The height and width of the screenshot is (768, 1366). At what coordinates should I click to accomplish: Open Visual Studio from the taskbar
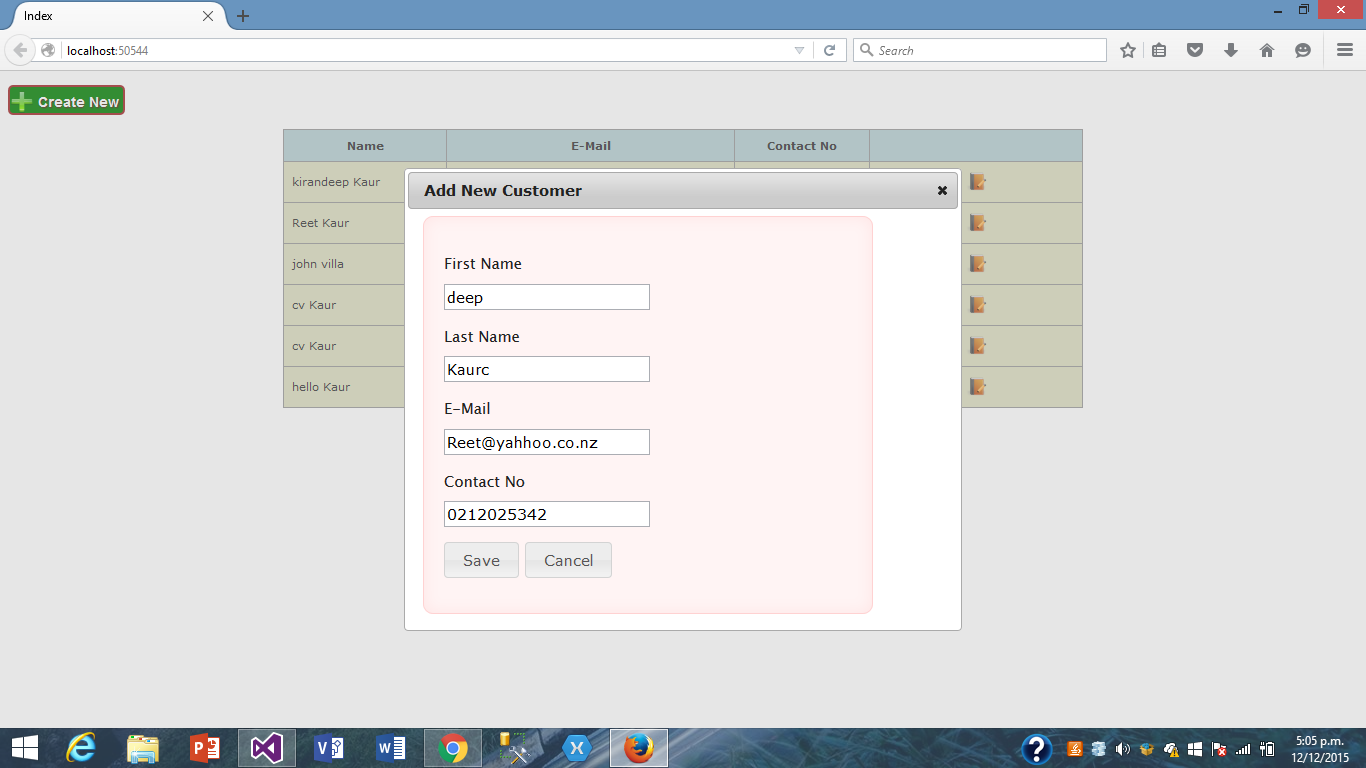266,748
